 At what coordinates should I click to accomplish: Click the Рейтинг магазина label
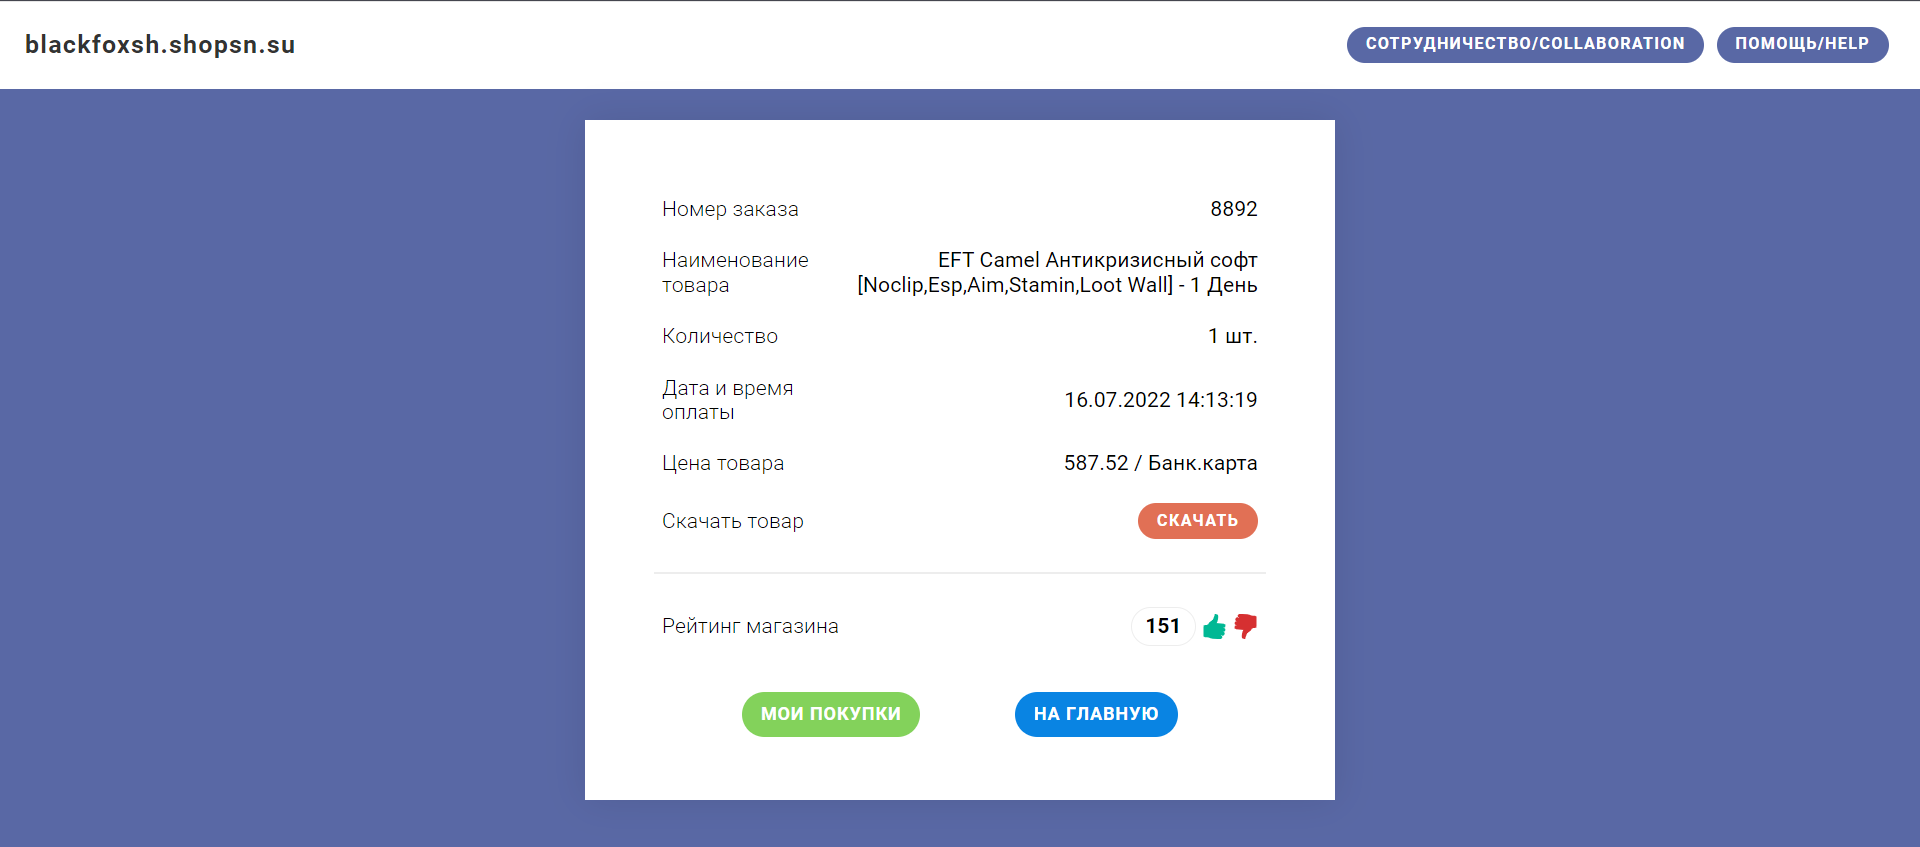click(750, 626)
